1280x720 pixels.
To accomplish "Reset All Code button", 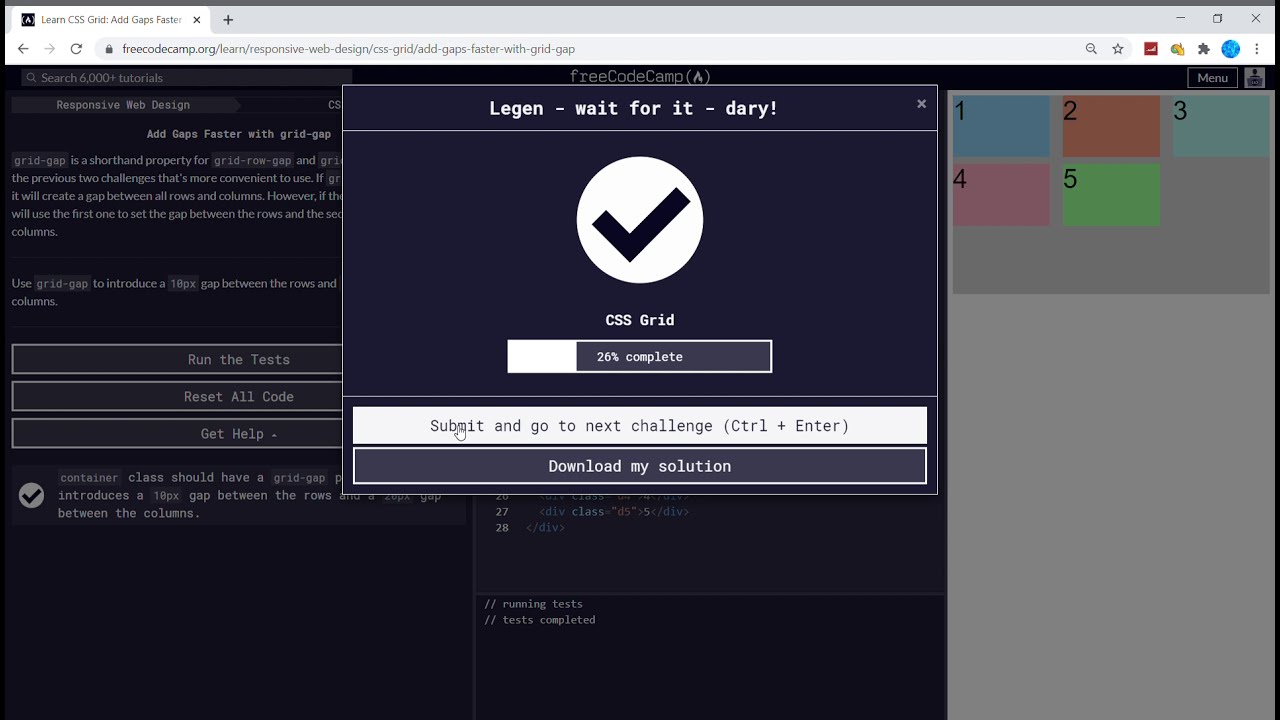I will coord(238,397).
